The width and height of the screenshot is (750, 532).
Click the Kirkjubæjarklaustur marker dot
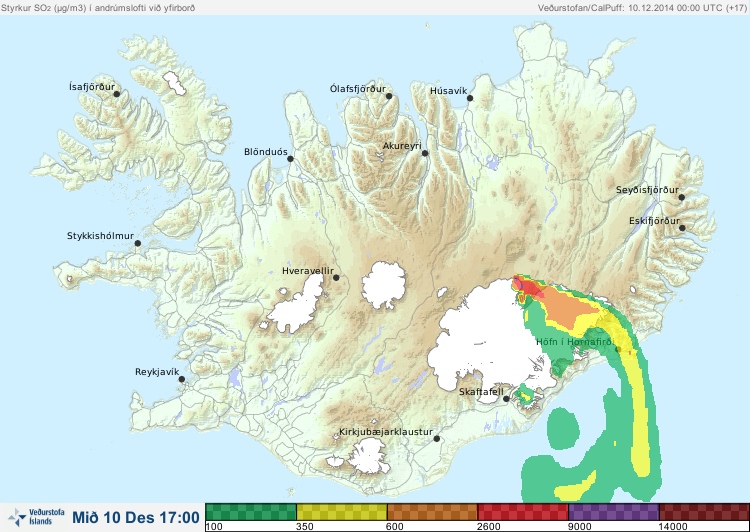tap(436, 438)
